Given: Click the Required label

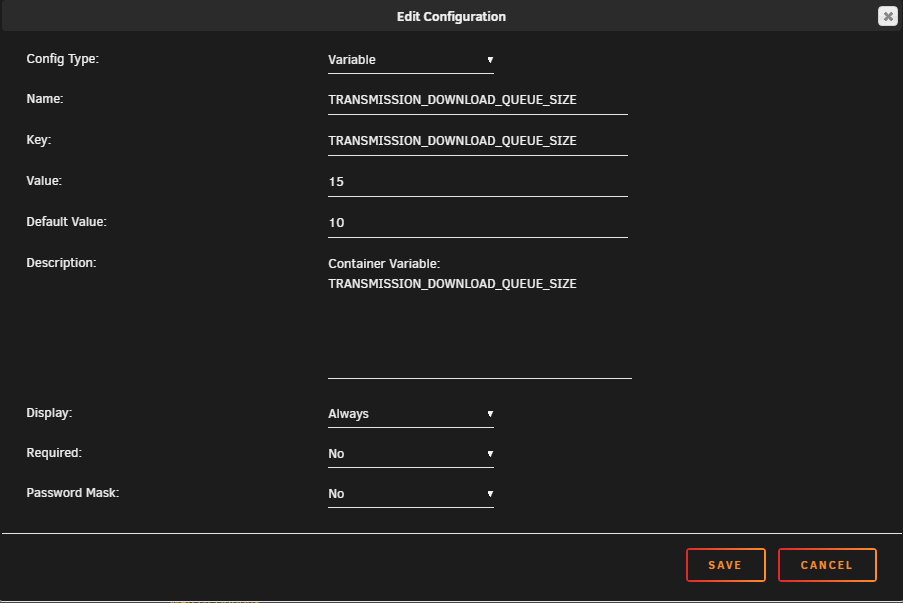Looking at the screenshot, I should pyautogui.click(x=54, y=453).
